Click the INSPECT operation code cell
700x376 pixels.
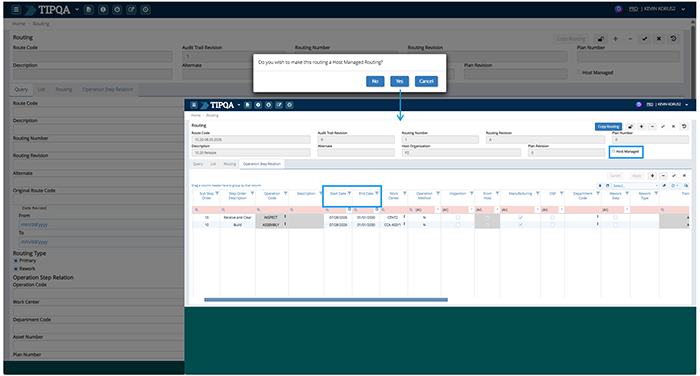click(271, 217)
